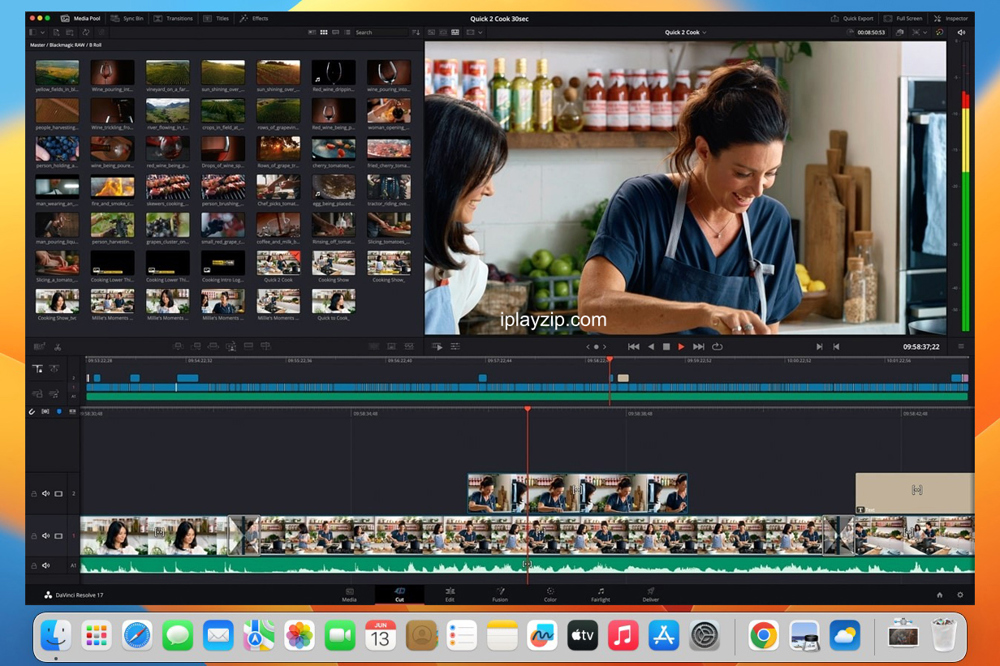1000x666 pixels.
Task: Click the ripple overwrite icon
Action: [x=213, y=346]
